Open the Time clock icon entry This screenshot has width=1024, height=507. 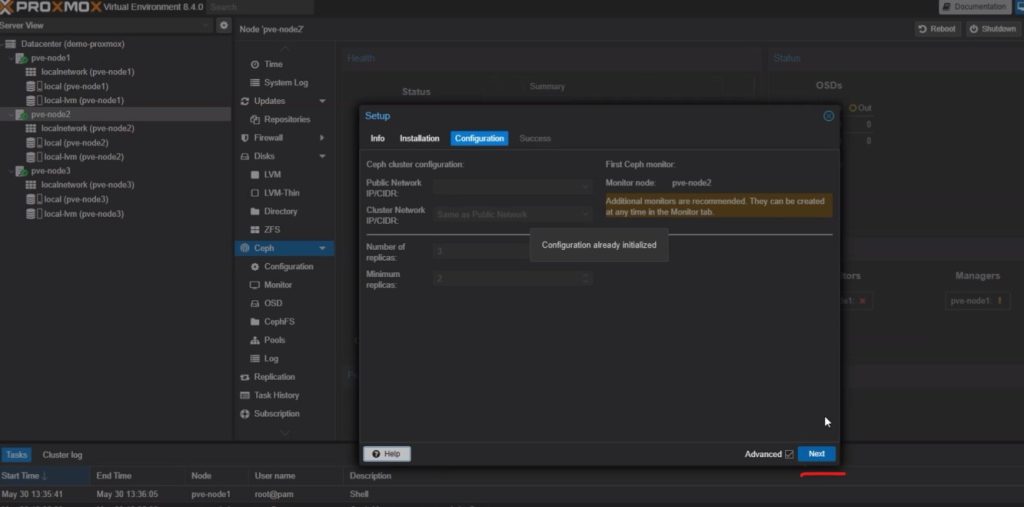click(255, 65)
